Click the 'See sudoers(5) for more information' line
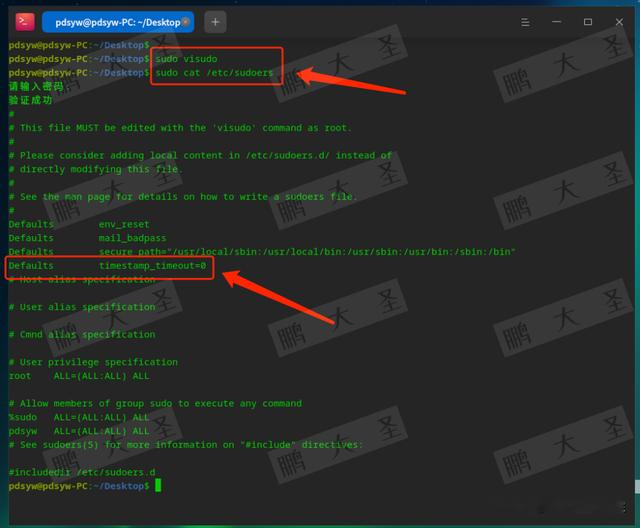Image resolution: width=640 pixels, height=528 pixels. [x=185, y=445]
